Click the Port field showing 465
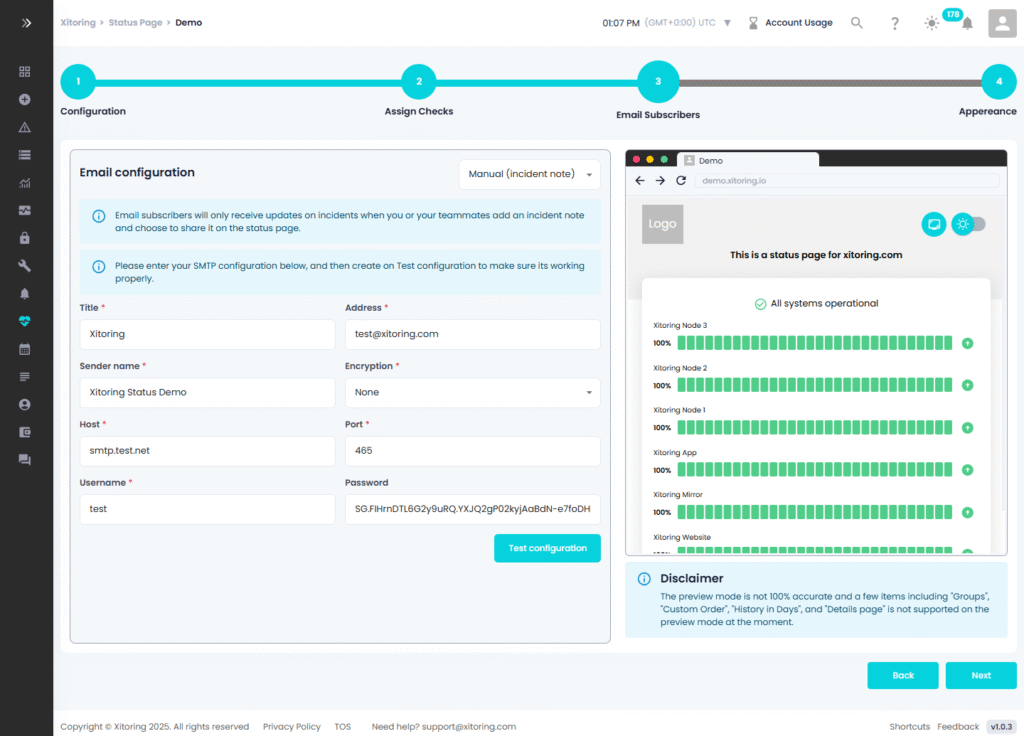Image resolution: width=1024 pixels, height=736 pixels. pyautogui.click(x=473, y=451)
